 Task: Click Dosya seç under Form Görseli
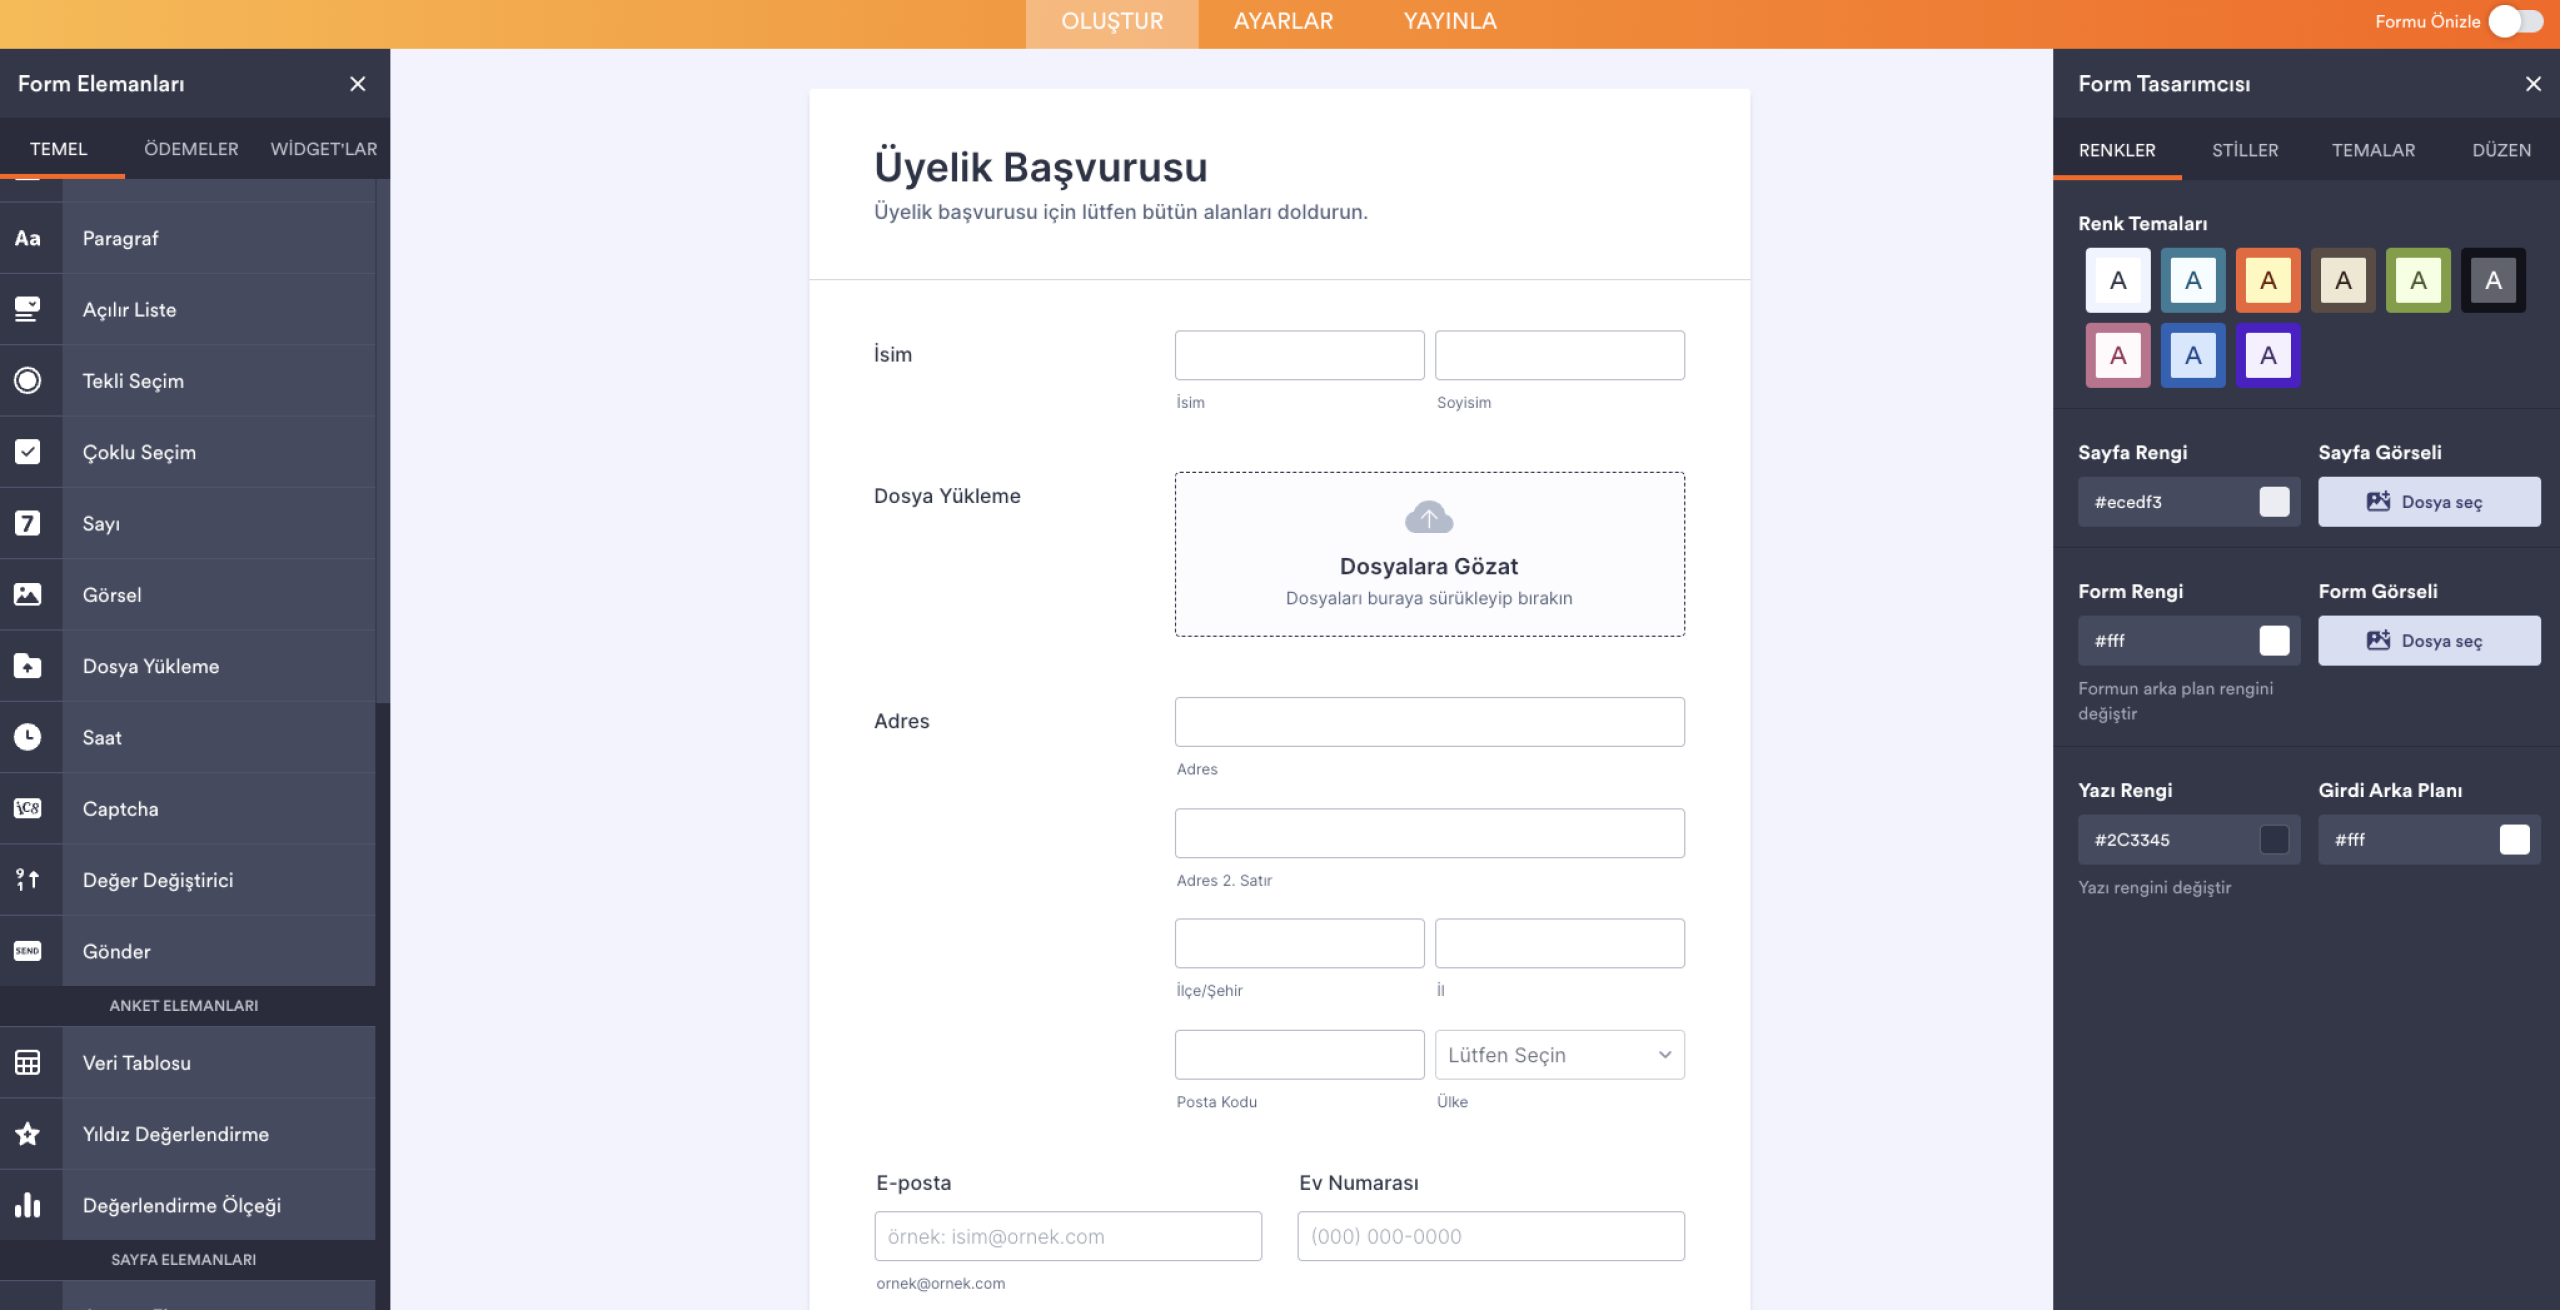point(2429,641)
